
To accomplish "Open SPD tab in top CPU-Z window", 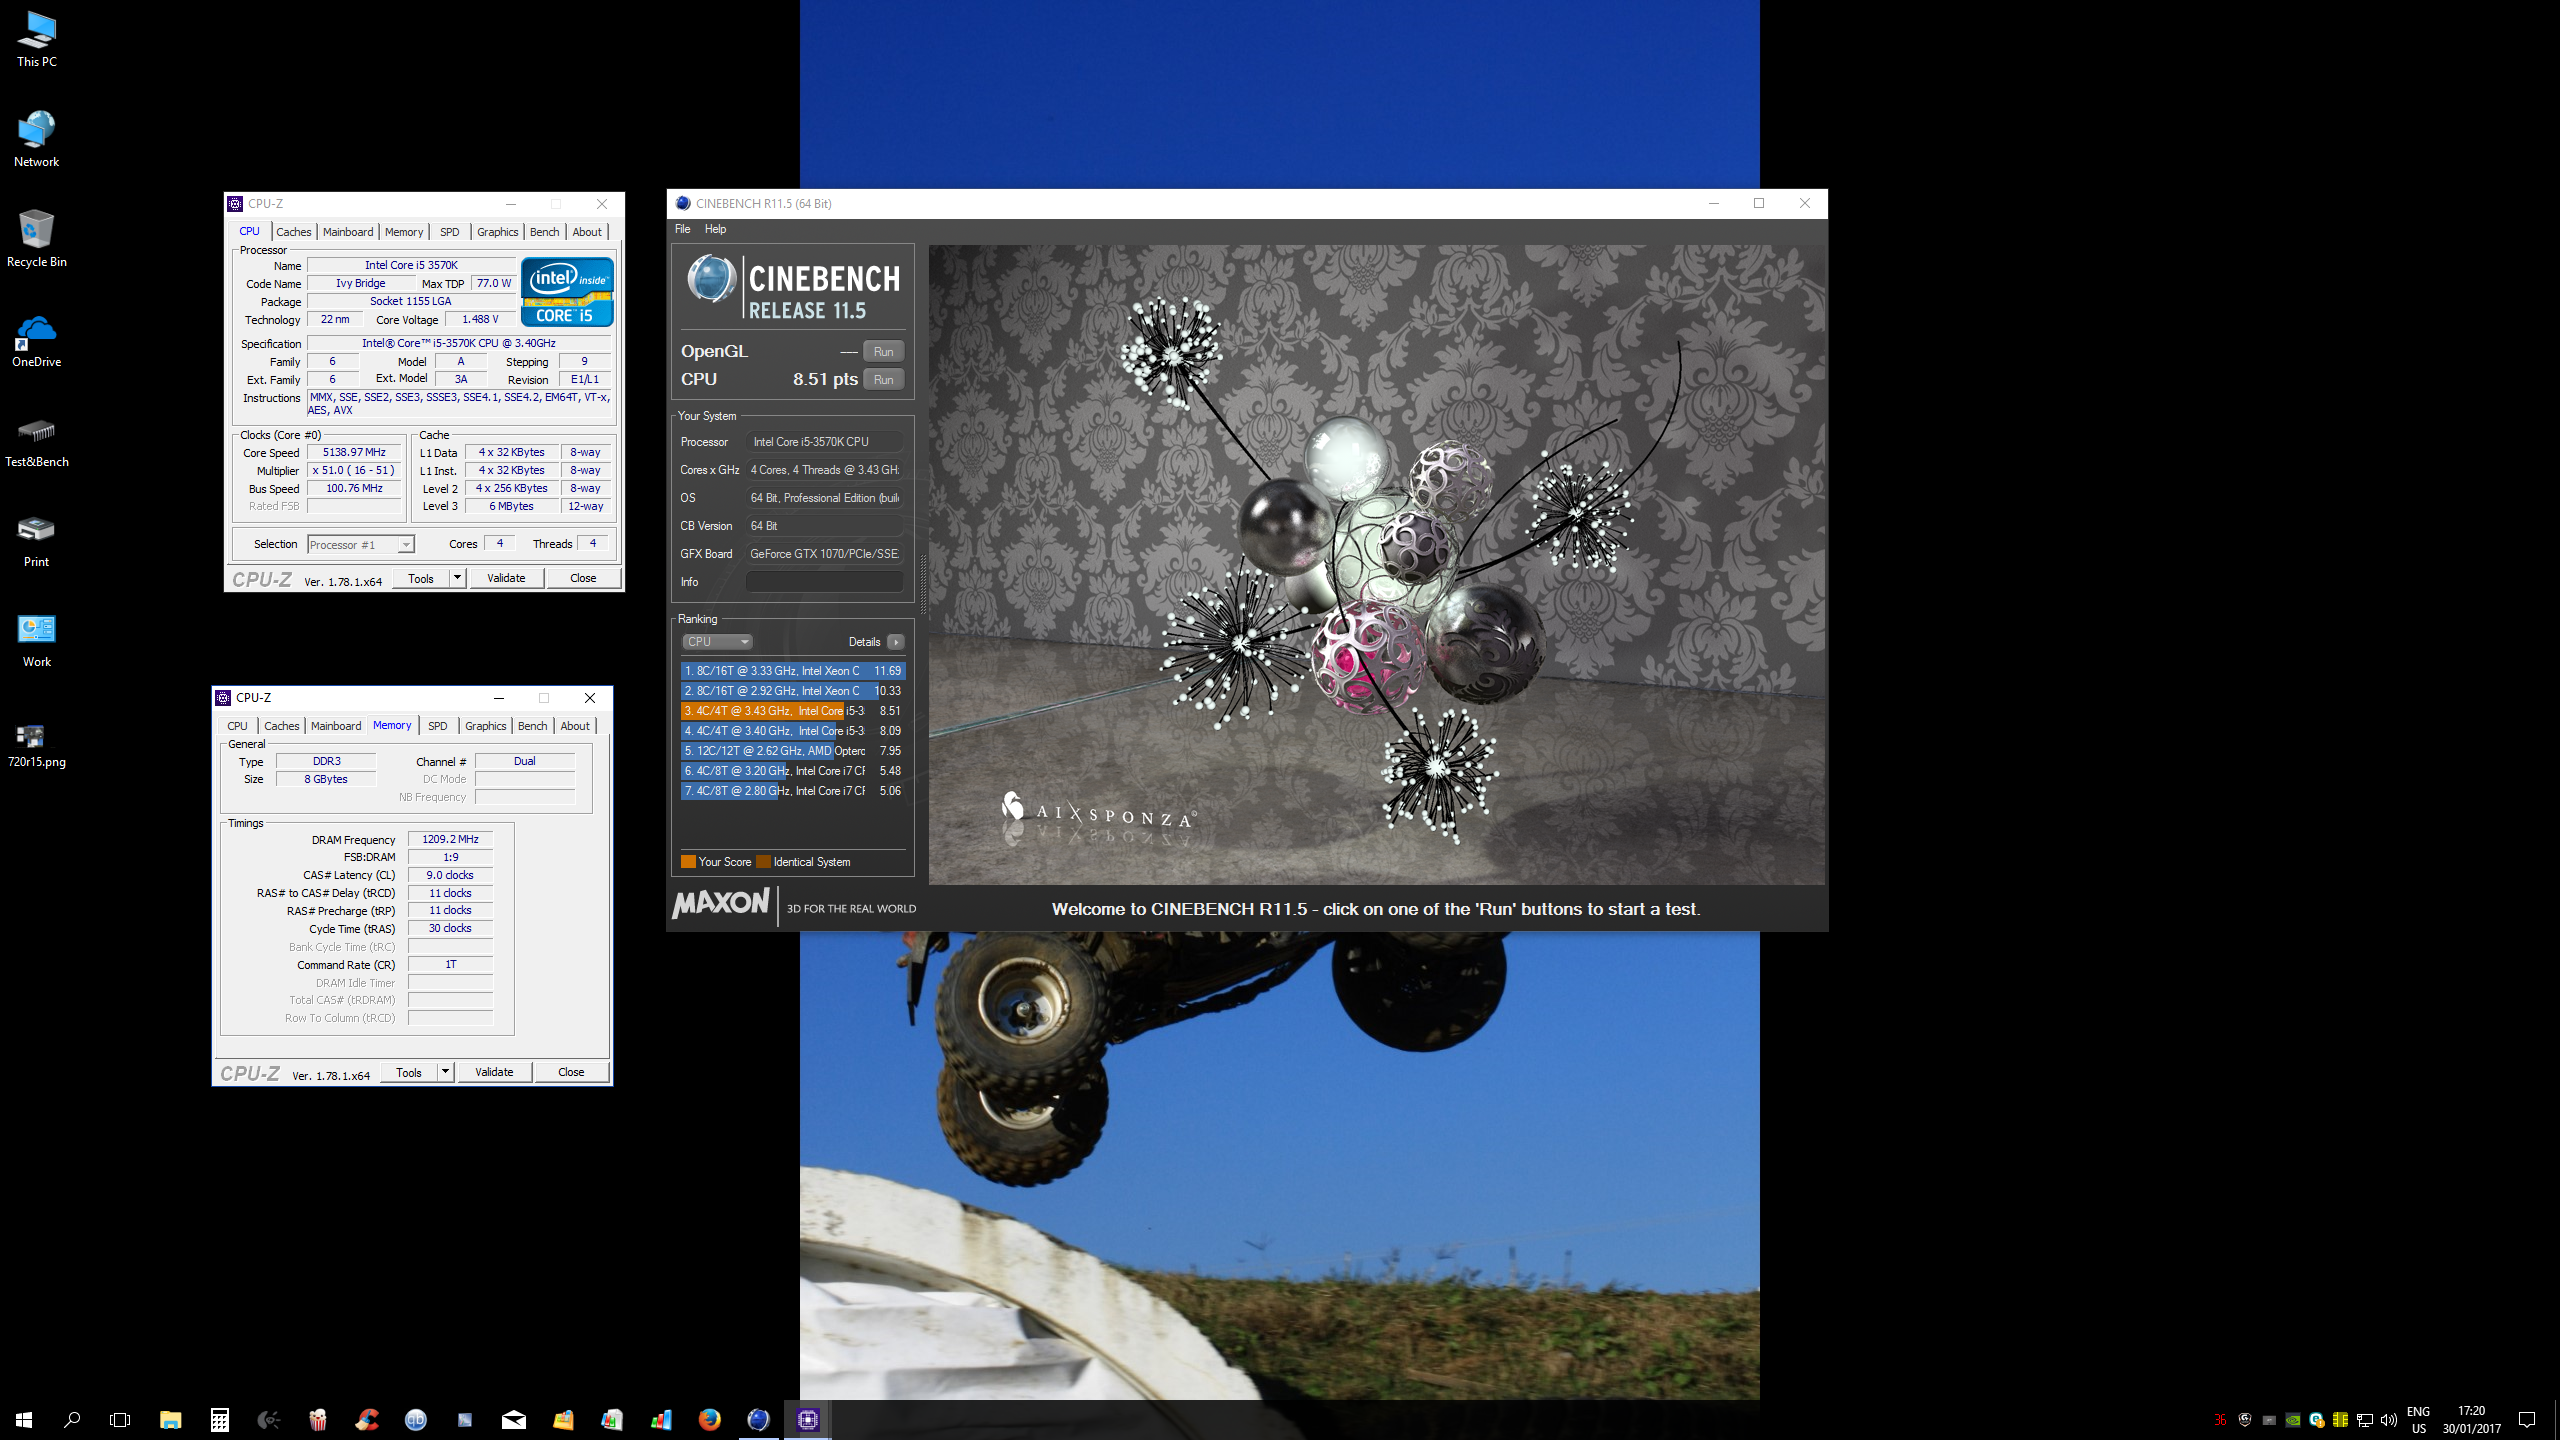I will pyautogui.click(x=450, y=232).
